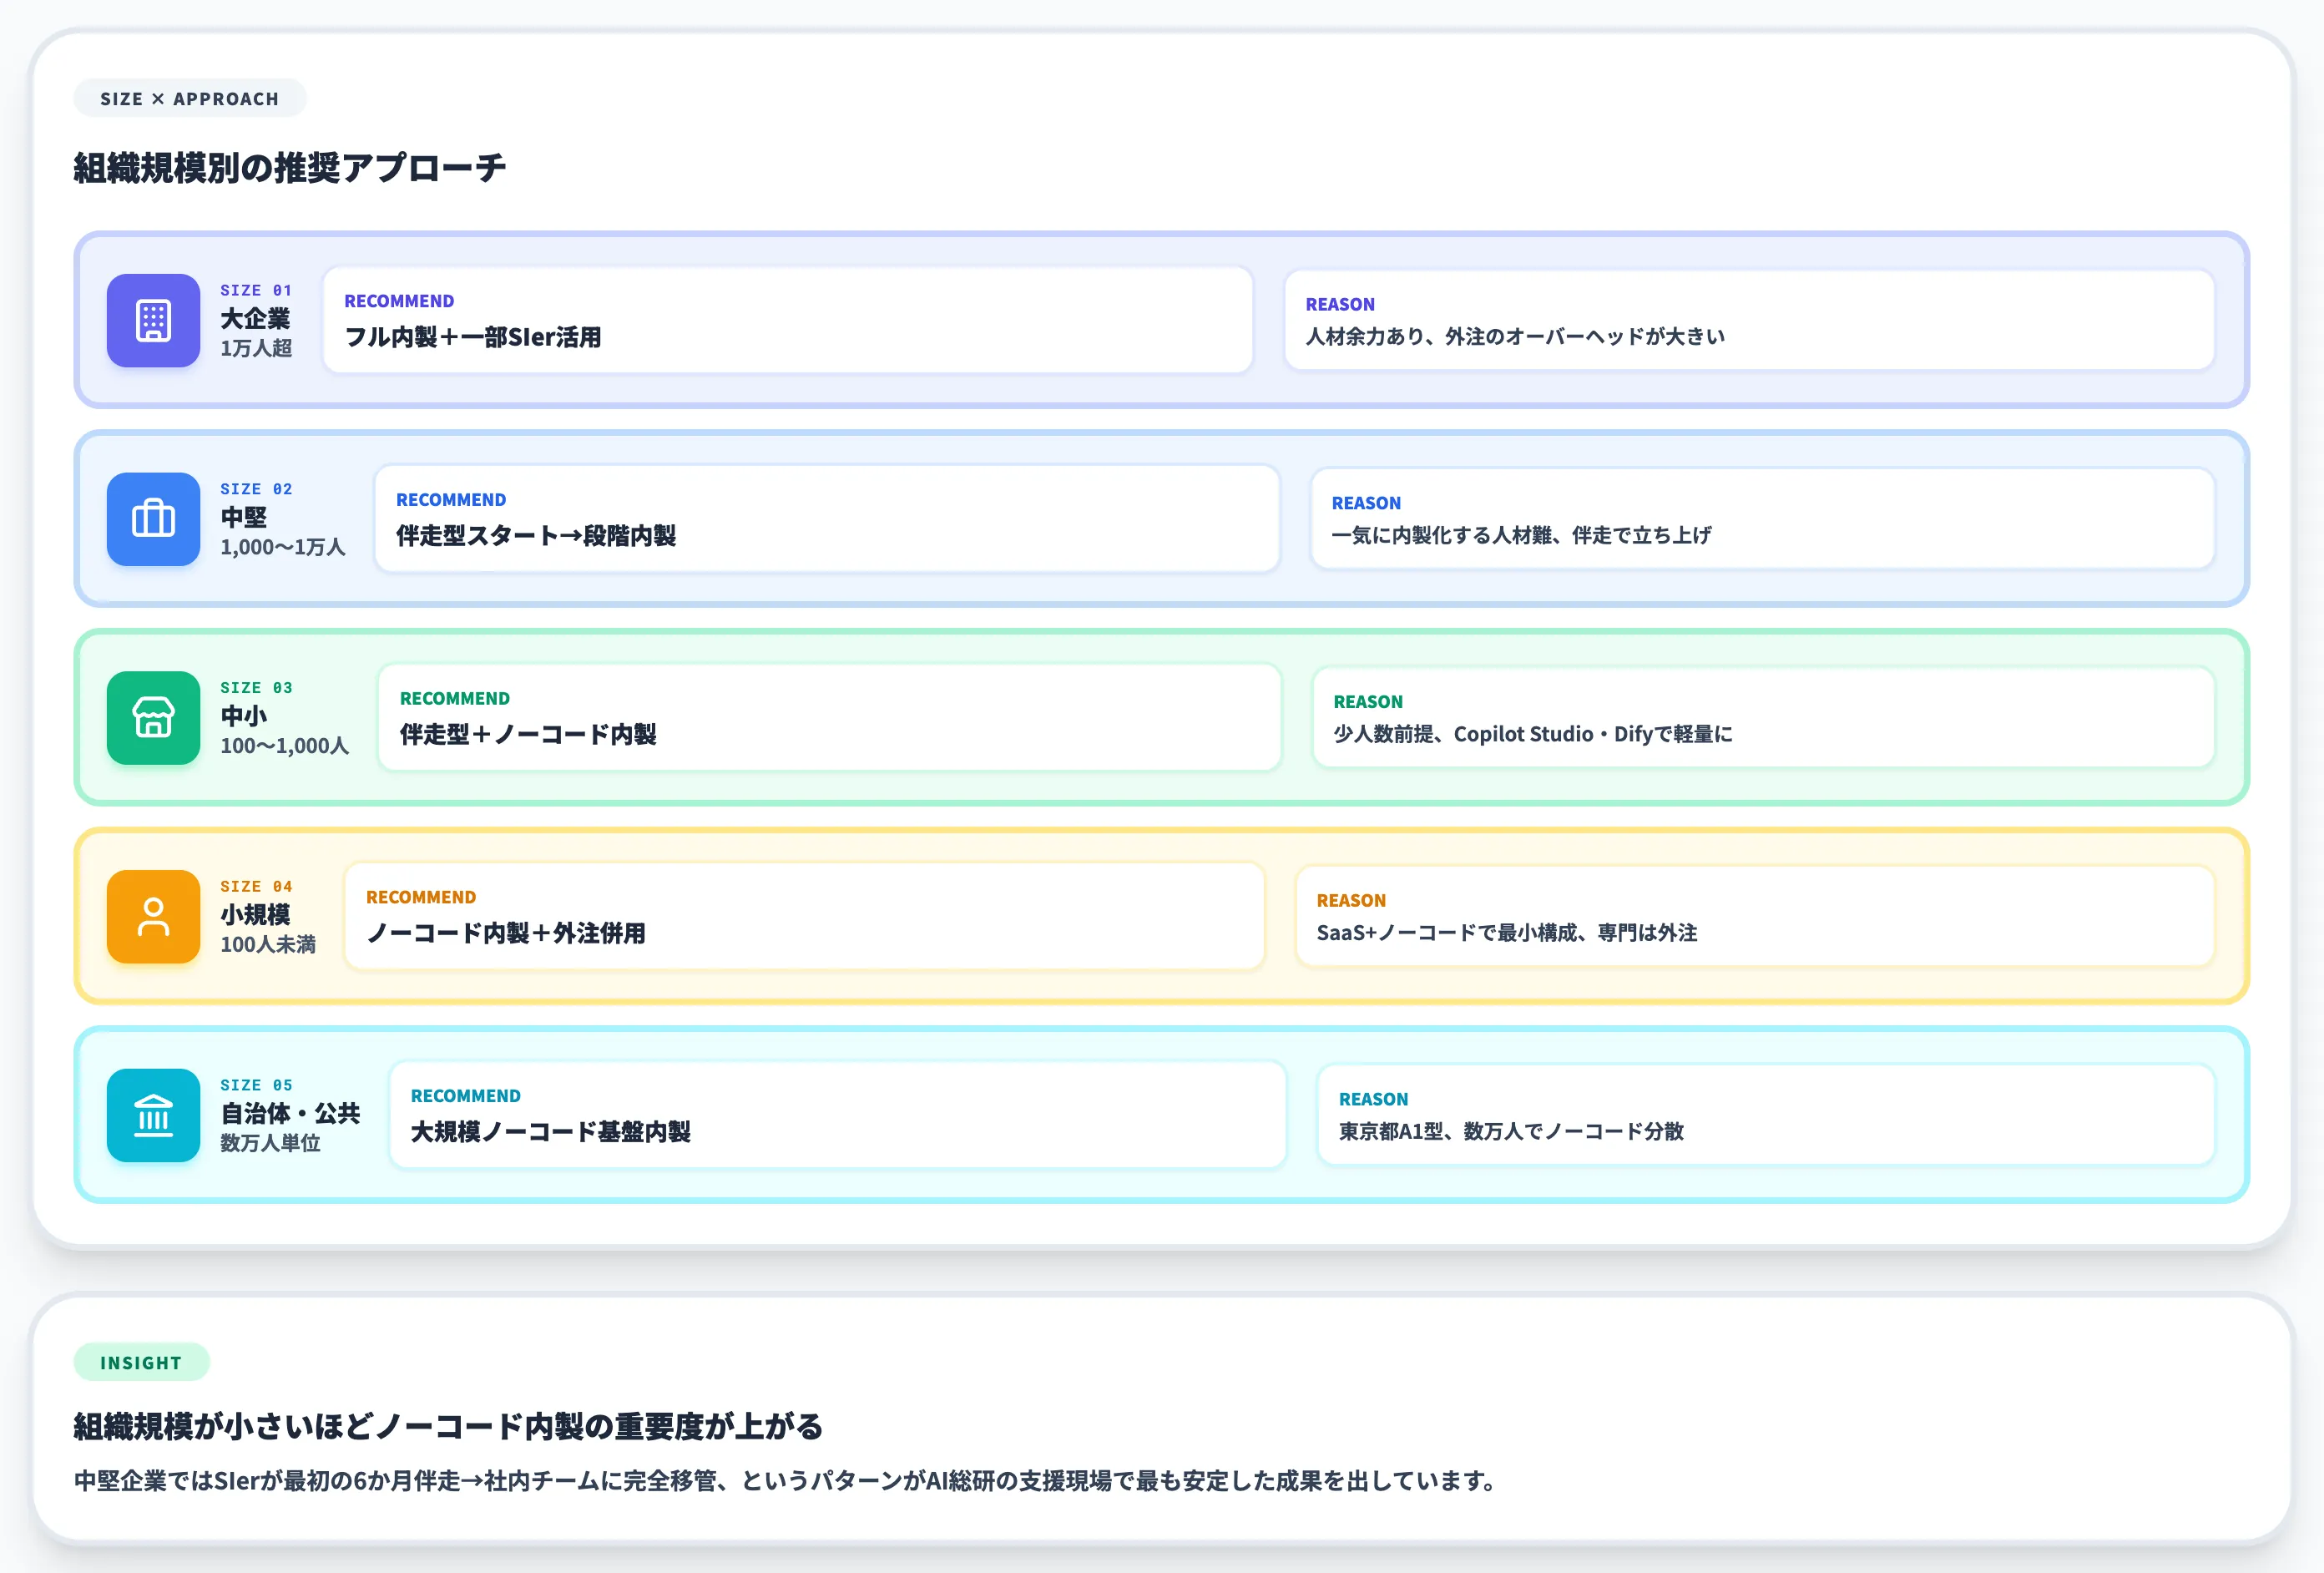Click the REASON label in 小規模 row
2324x1573 pixels.
(x=1351, y=900)
